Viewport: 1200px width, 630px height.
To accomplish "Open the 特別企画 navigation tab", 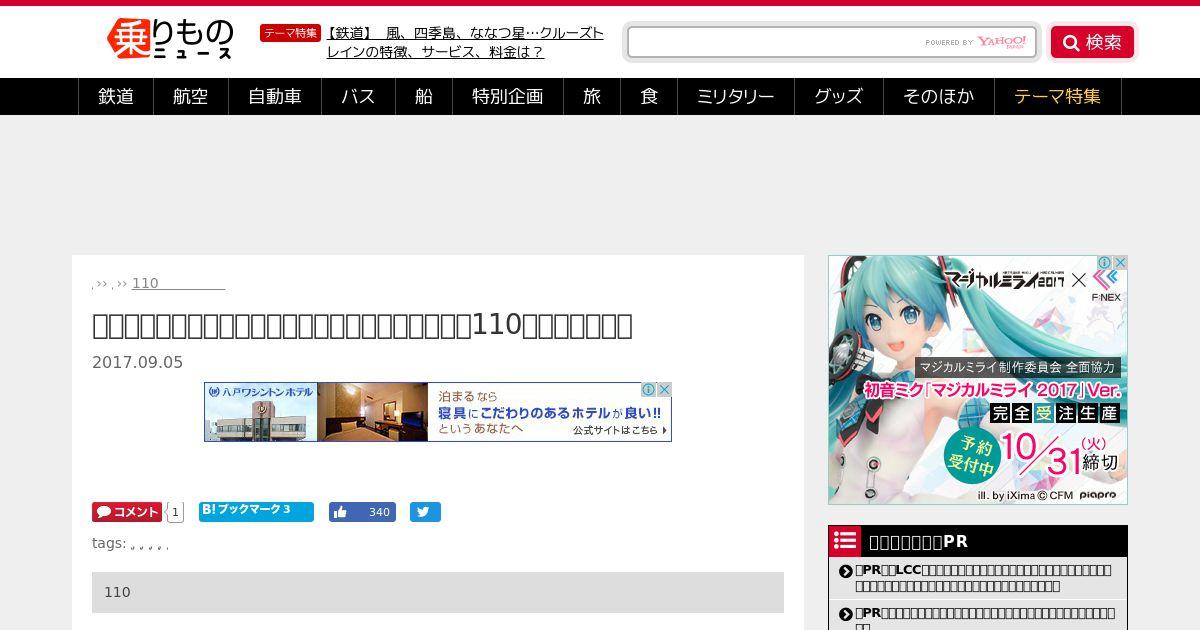I will tap(508, 96).
